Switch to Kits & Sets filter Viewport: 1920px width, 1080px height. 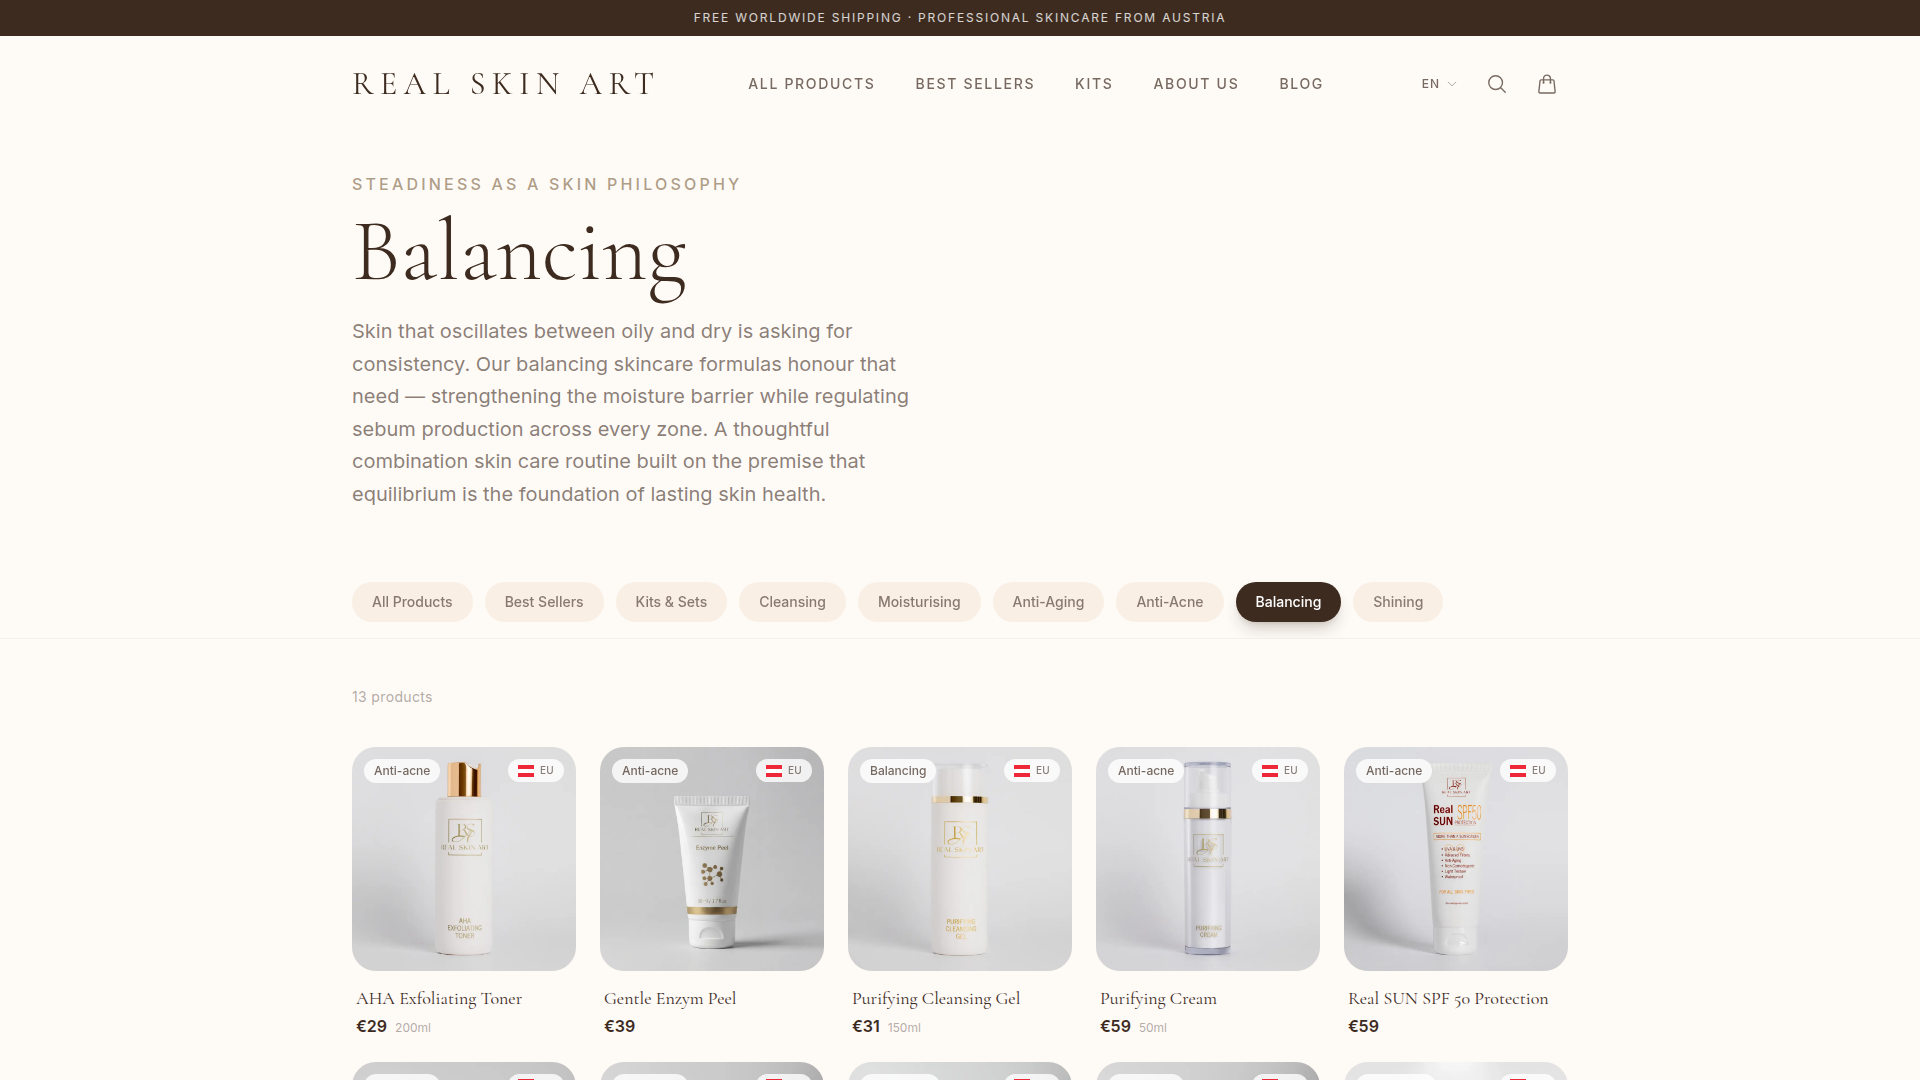pyautogui.click(x=671, y=602)
